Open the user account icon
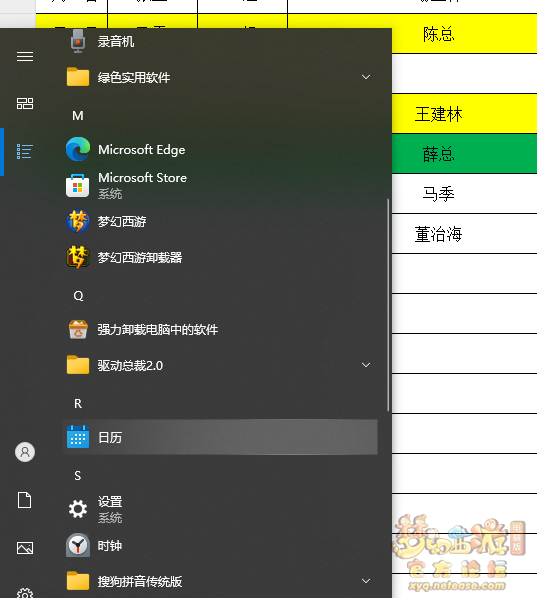The height and width of the screenshot is (598, 537). (25, 452)
